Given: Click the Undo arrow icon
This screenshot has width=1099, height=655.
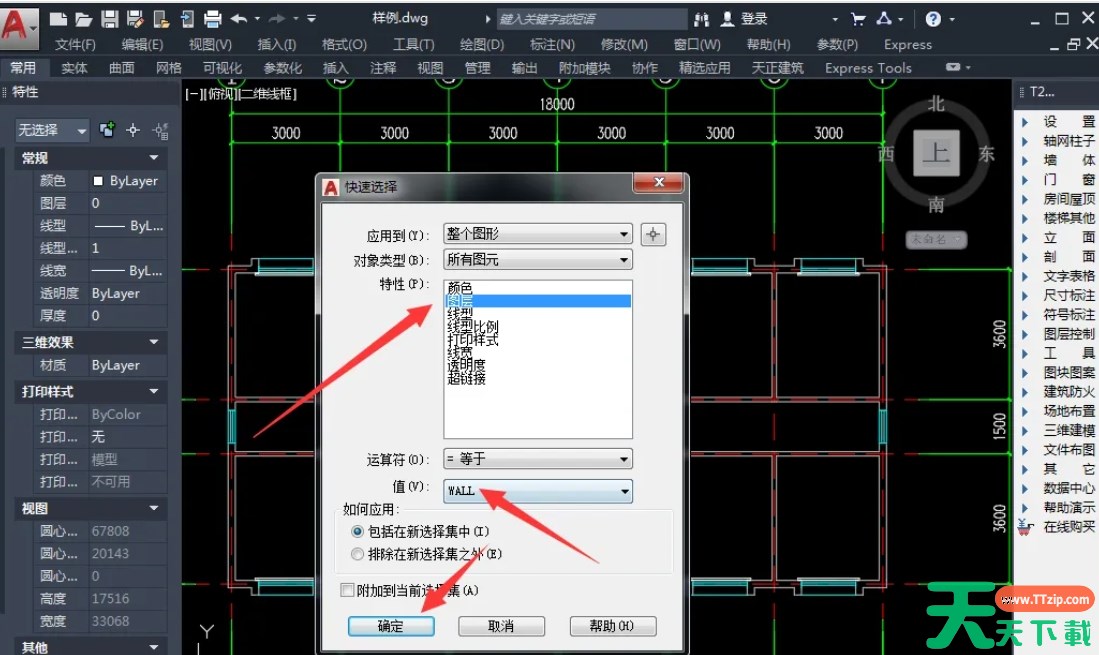Looking at the screenshot, I should coord(238,19).
